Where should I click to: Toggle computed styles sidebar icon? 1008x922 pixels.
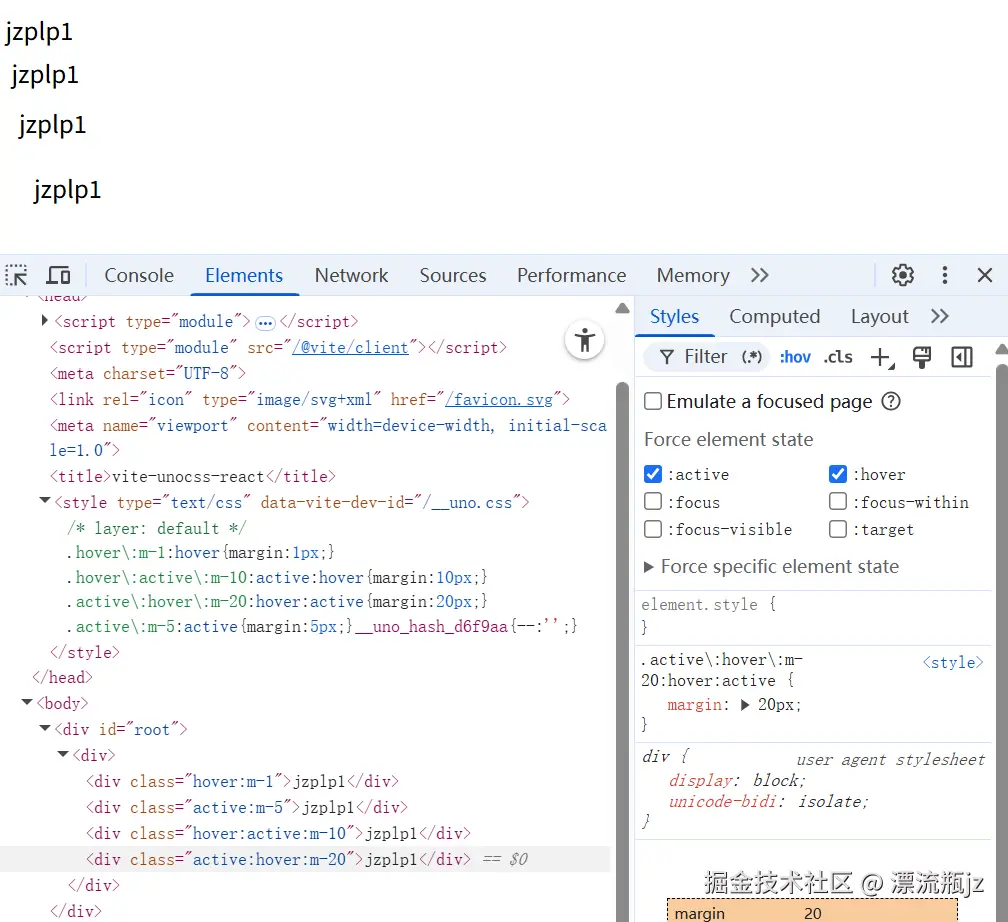pos(962,357)
